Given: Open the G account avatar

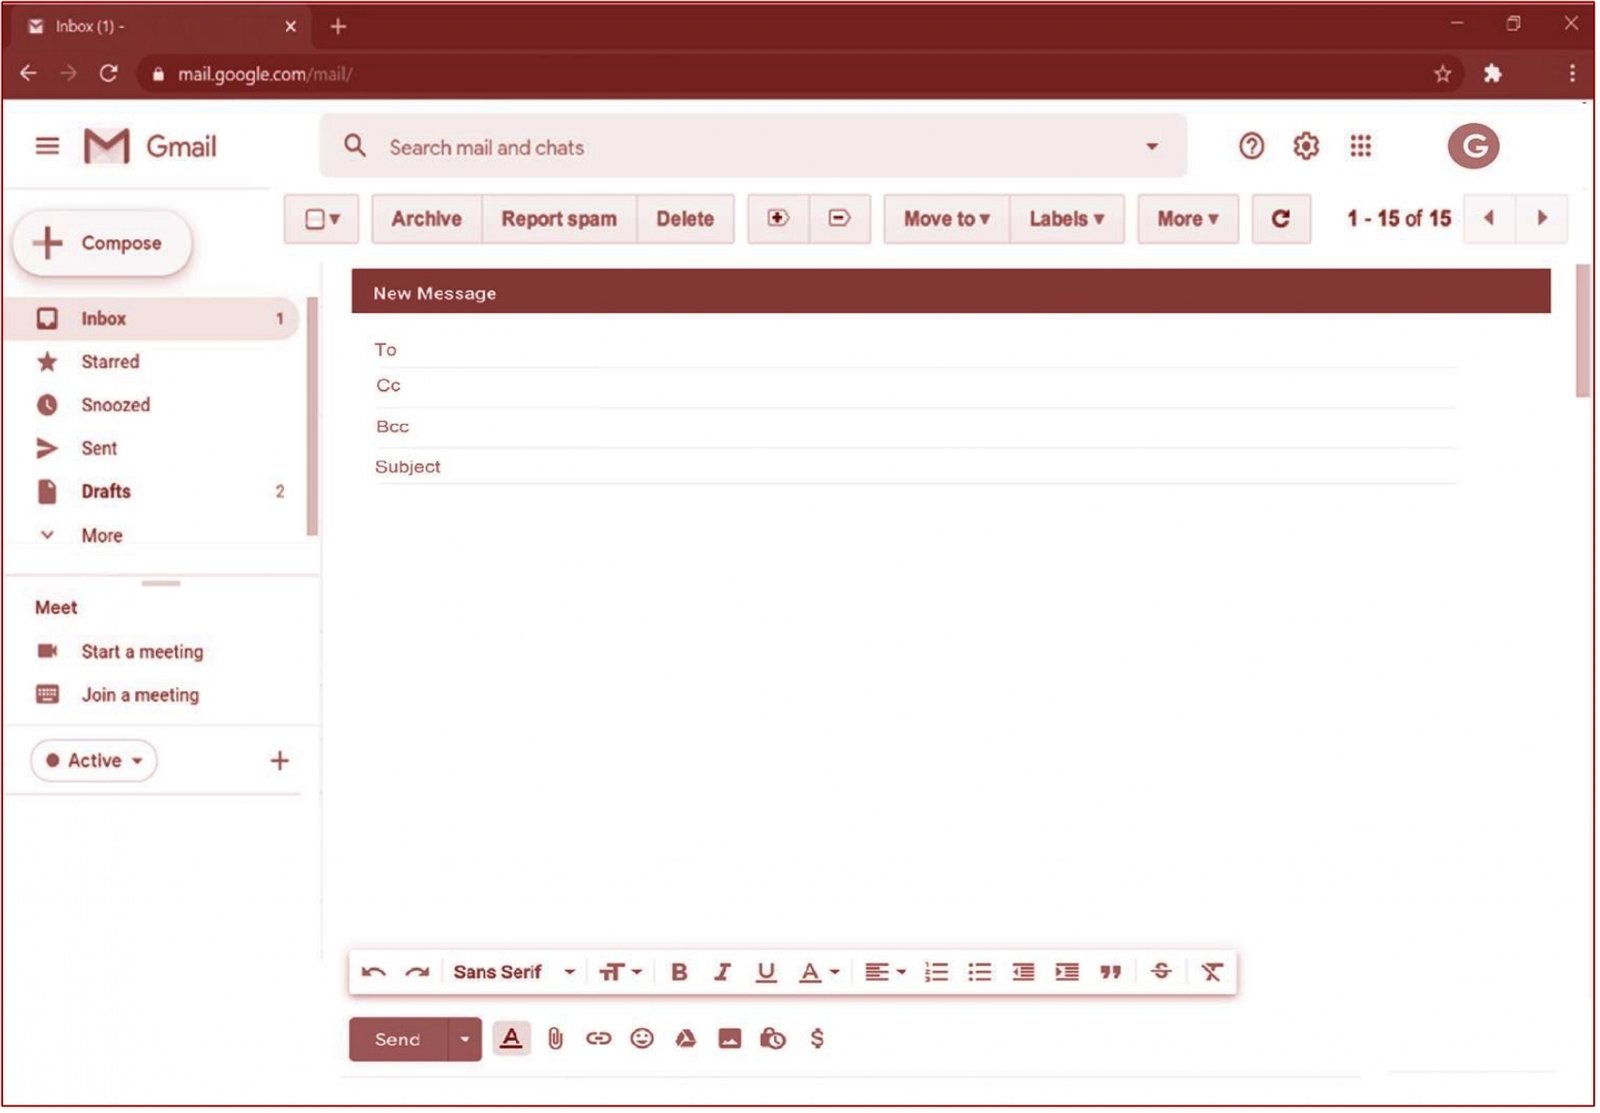Looking at the screenshot, I should tap(1473, 147).
